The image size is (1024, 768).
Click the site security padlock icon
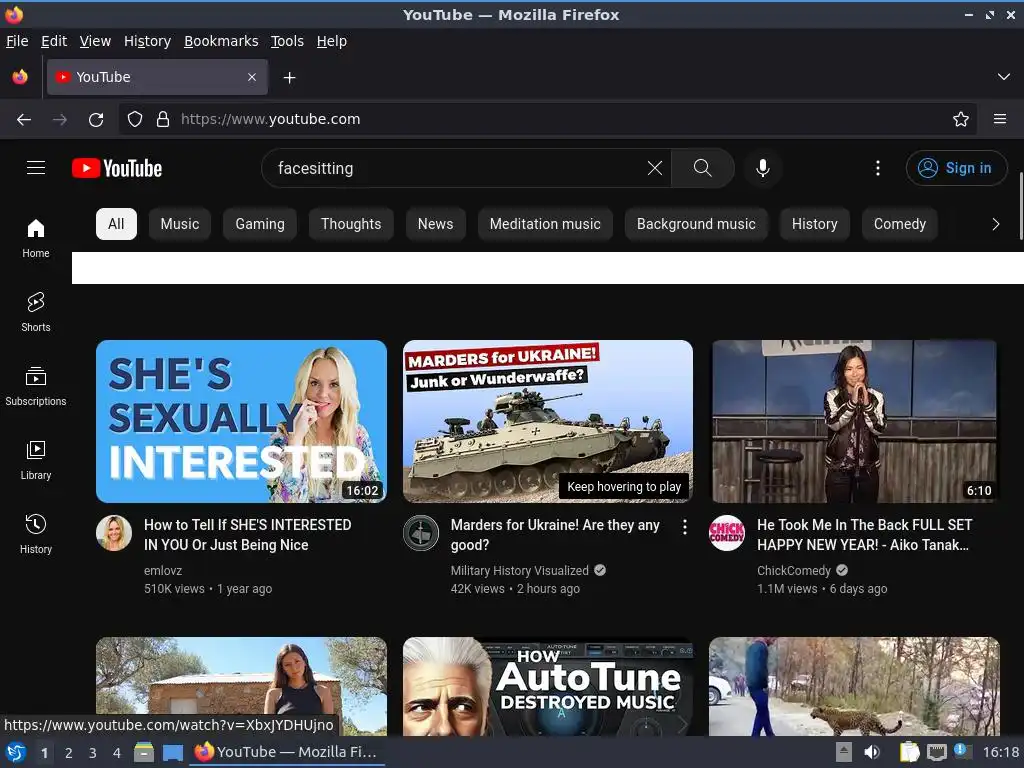(163, 120)
